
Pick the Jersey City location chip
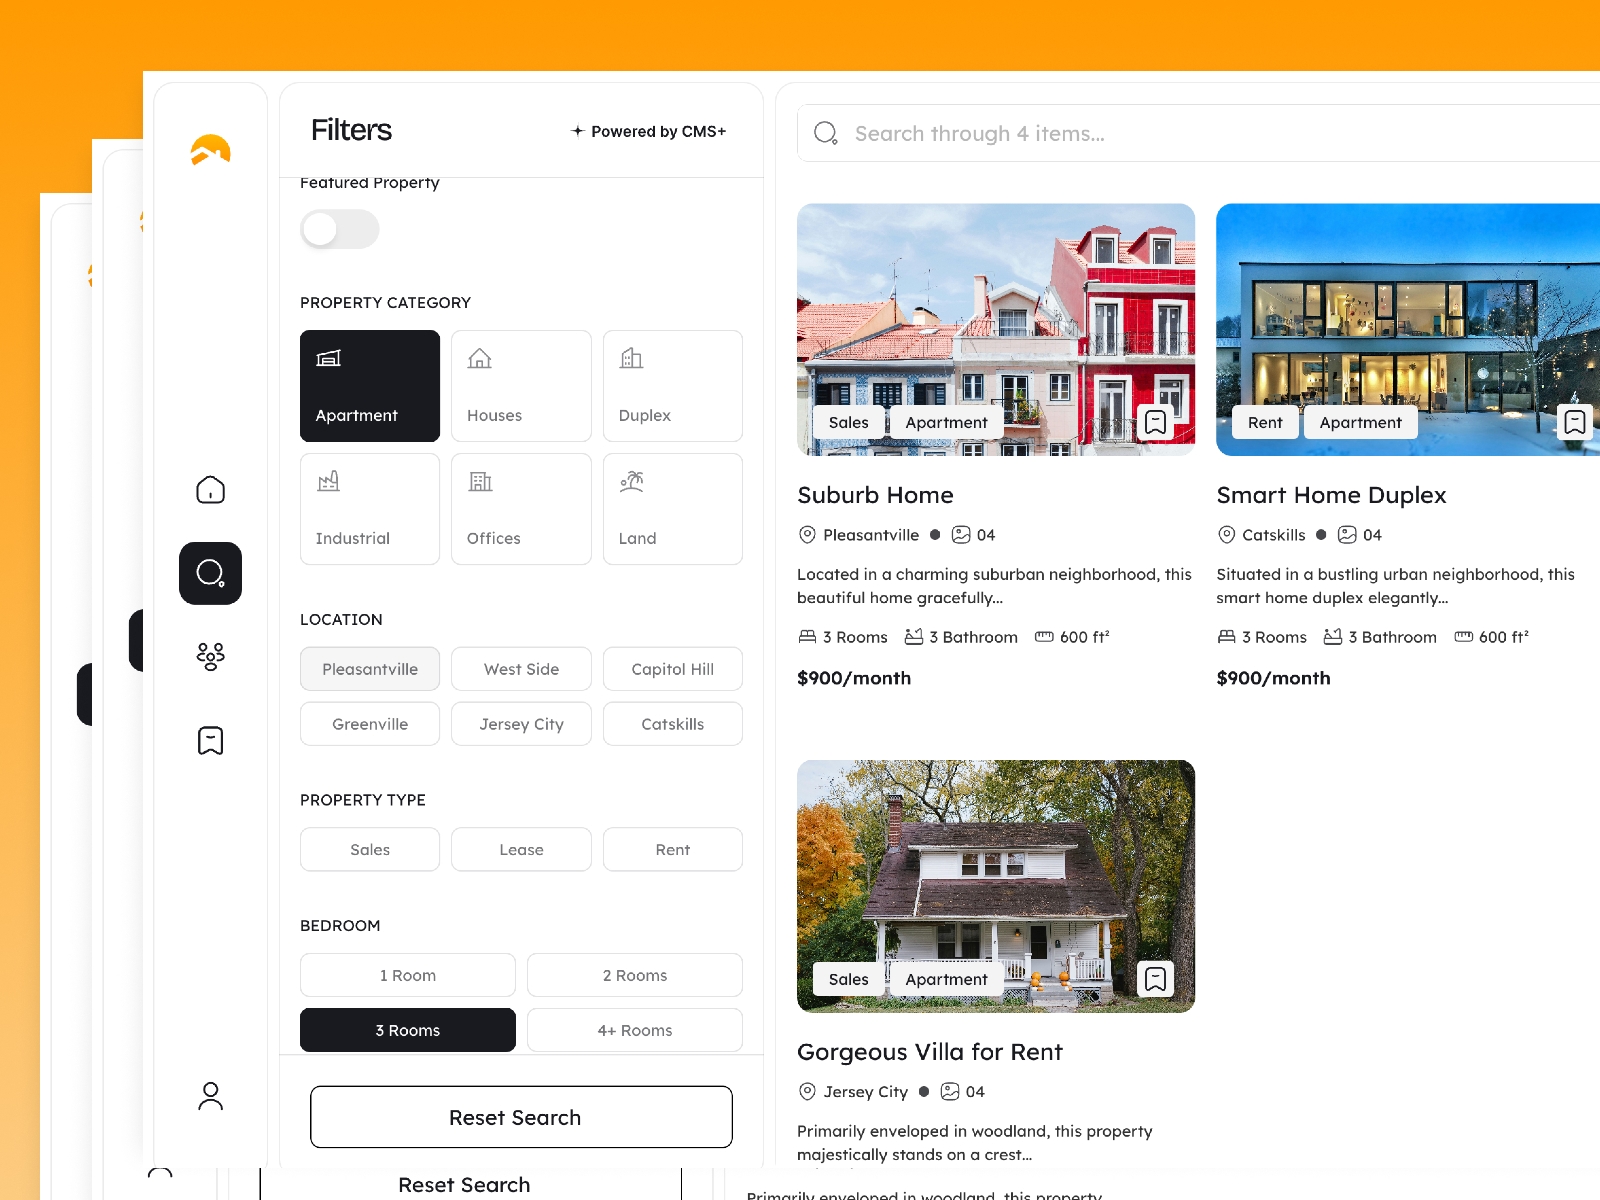pos(521,724)
